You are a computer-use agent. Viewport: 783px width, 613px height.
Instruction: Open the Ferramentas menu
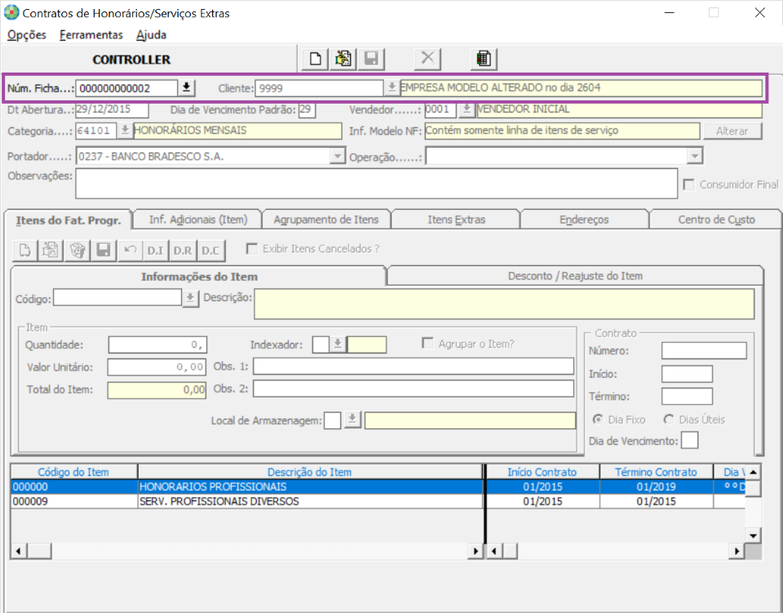(x=91, y=35)
